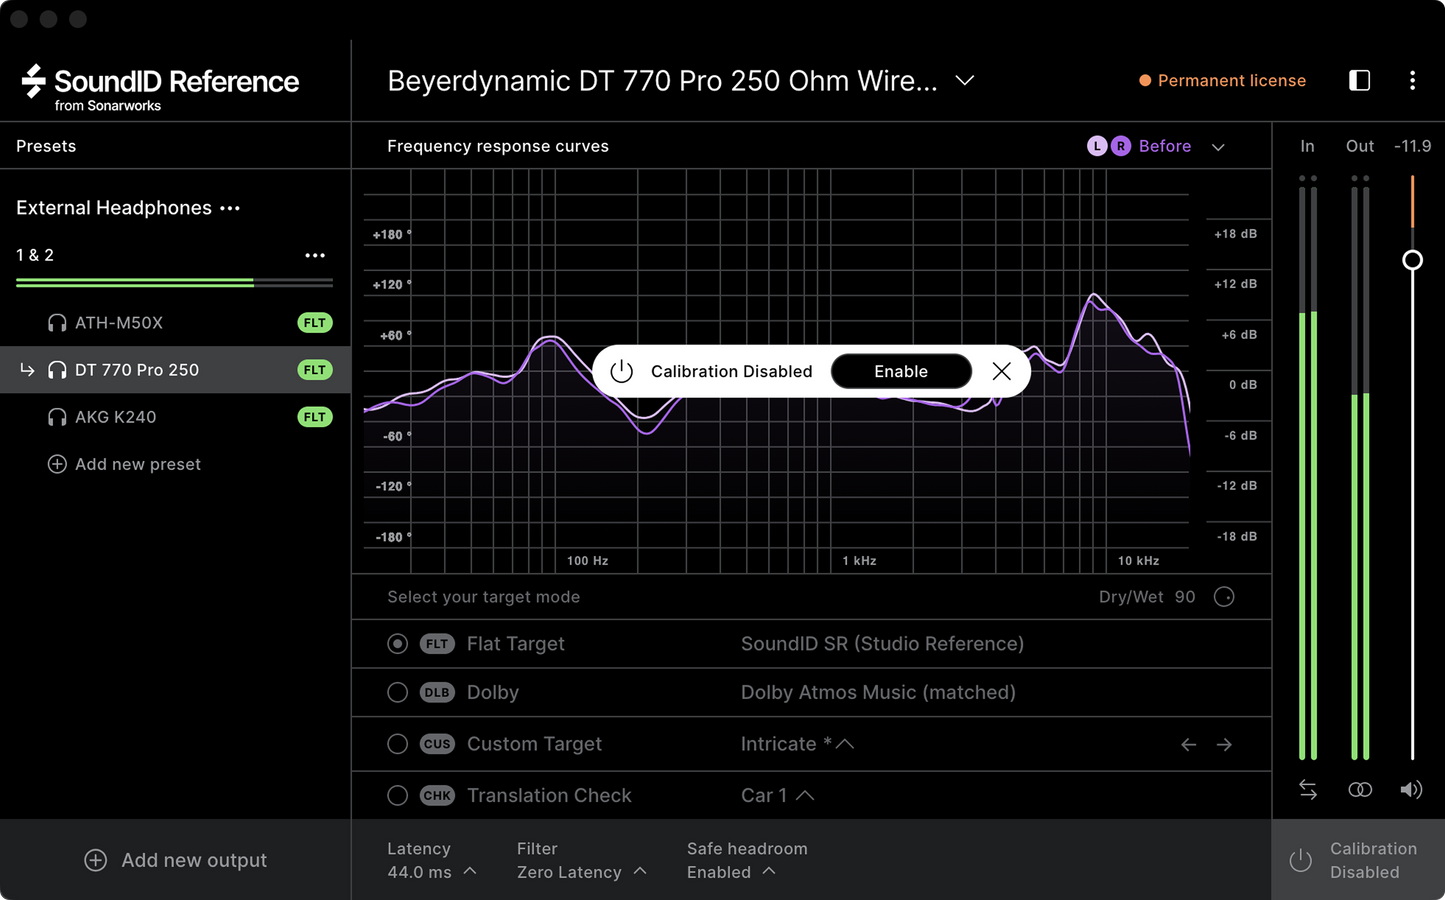
Task: Open the Before curve view dropdown
Action: click(1218, 147)
